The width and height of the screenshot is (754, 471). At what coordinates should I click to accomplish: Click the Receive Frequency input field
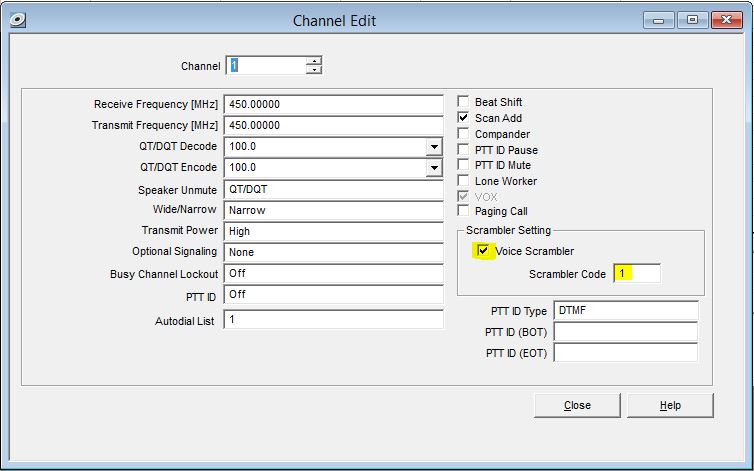pos(333,104)
